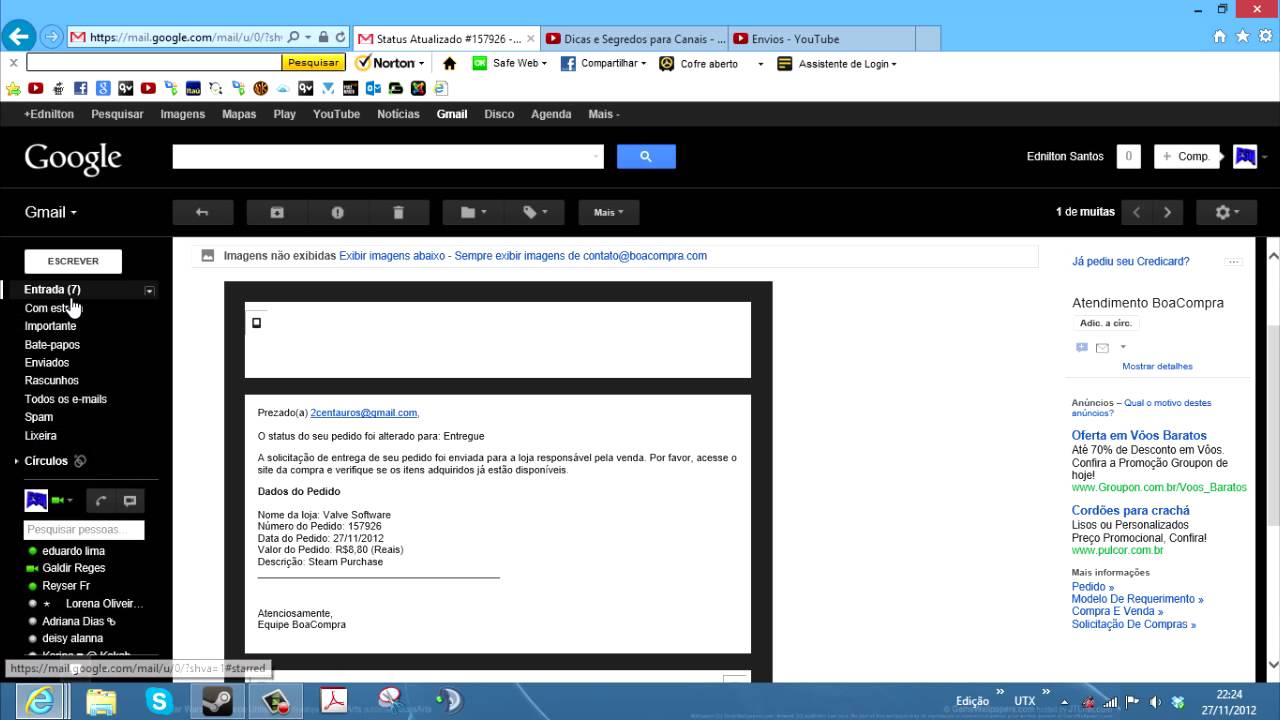Click 'Mostrar detalhes' link

point(1157,366)
